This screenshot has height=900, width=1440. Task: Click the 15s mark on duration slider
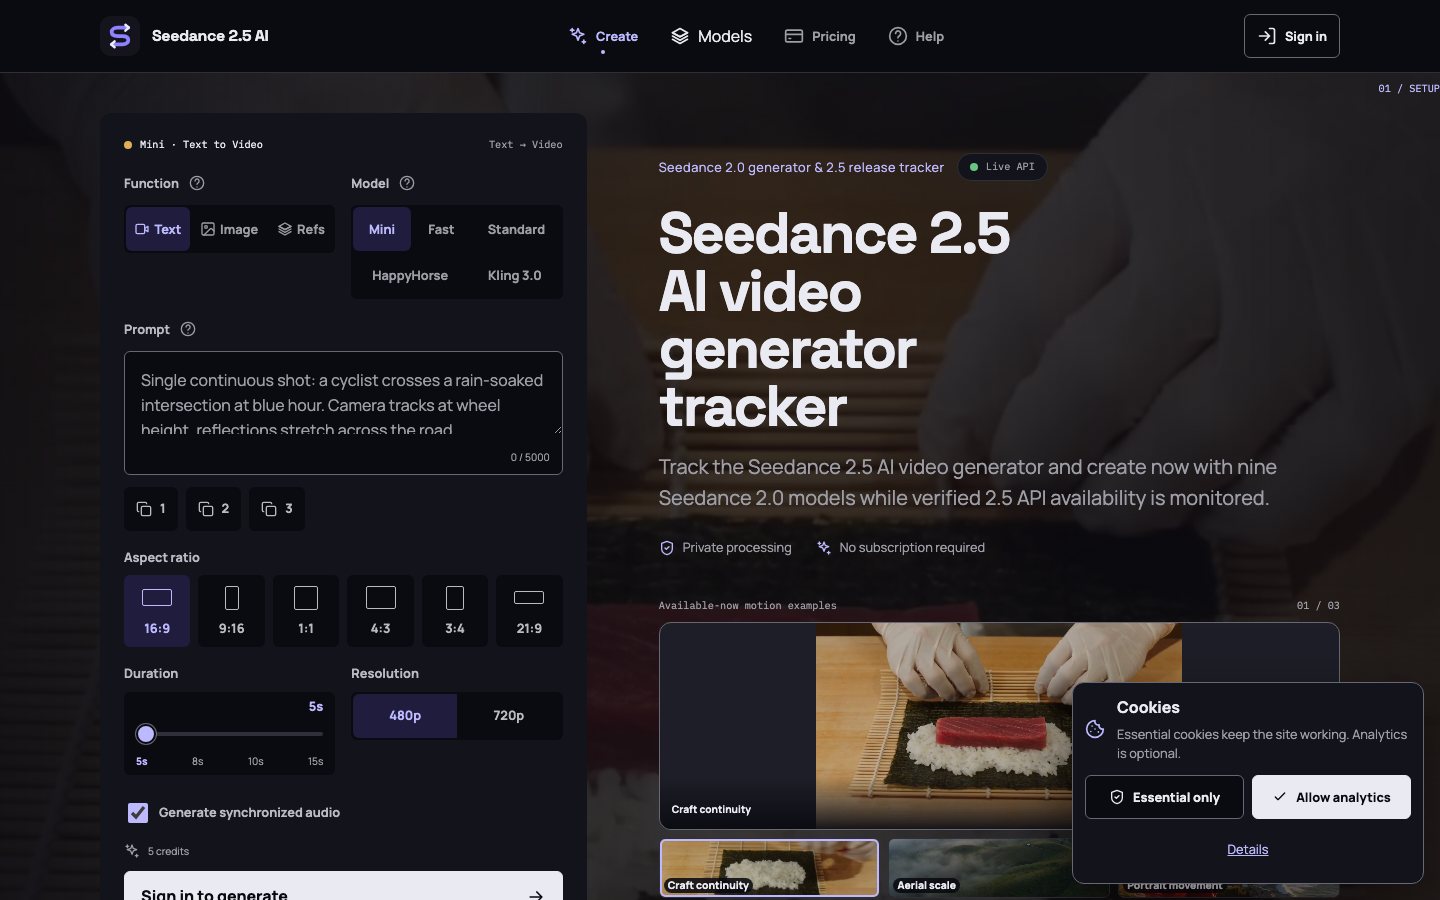click(316, 761)
